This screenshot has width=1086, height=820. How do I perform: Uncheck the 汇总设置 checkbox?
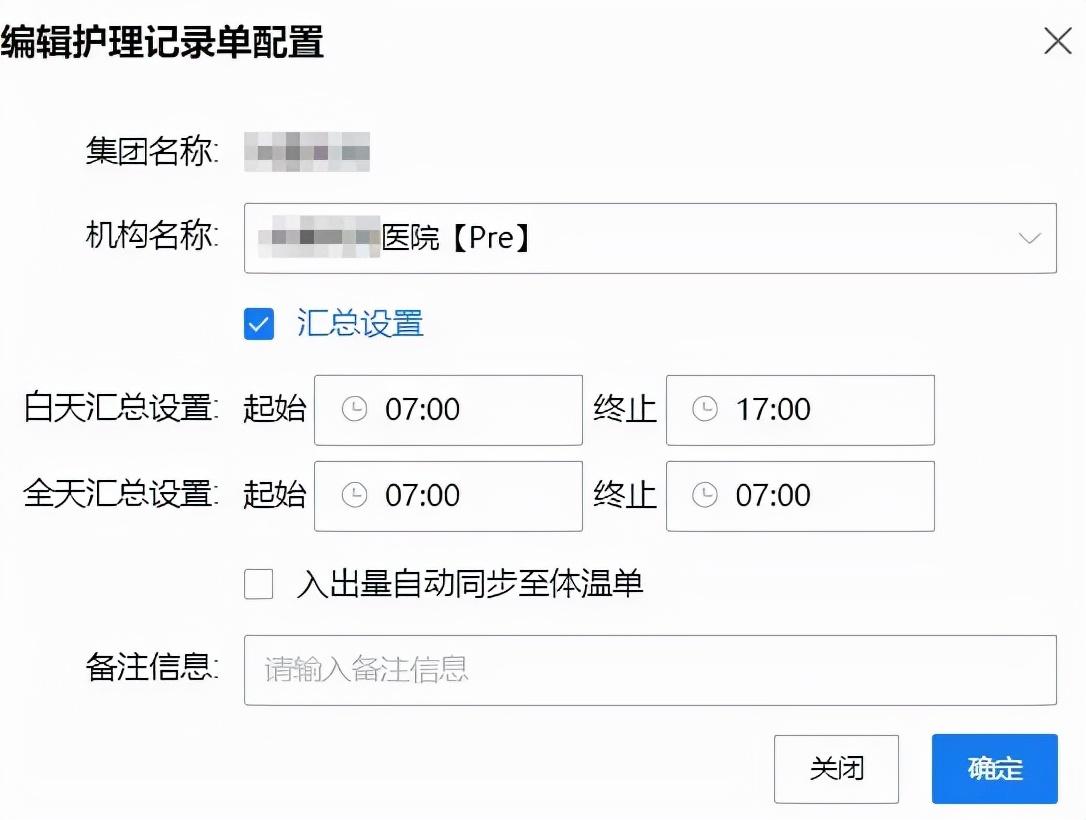pos(259,324)
